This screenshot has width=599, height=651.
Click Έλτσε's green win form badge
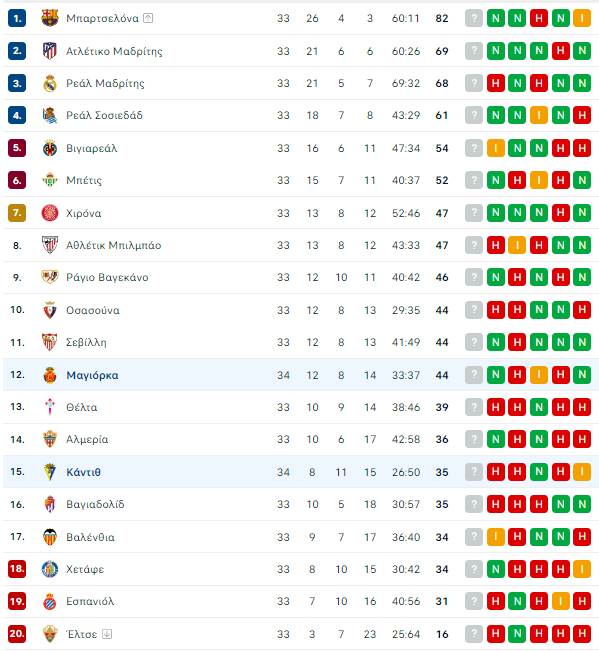click(517, 634)
